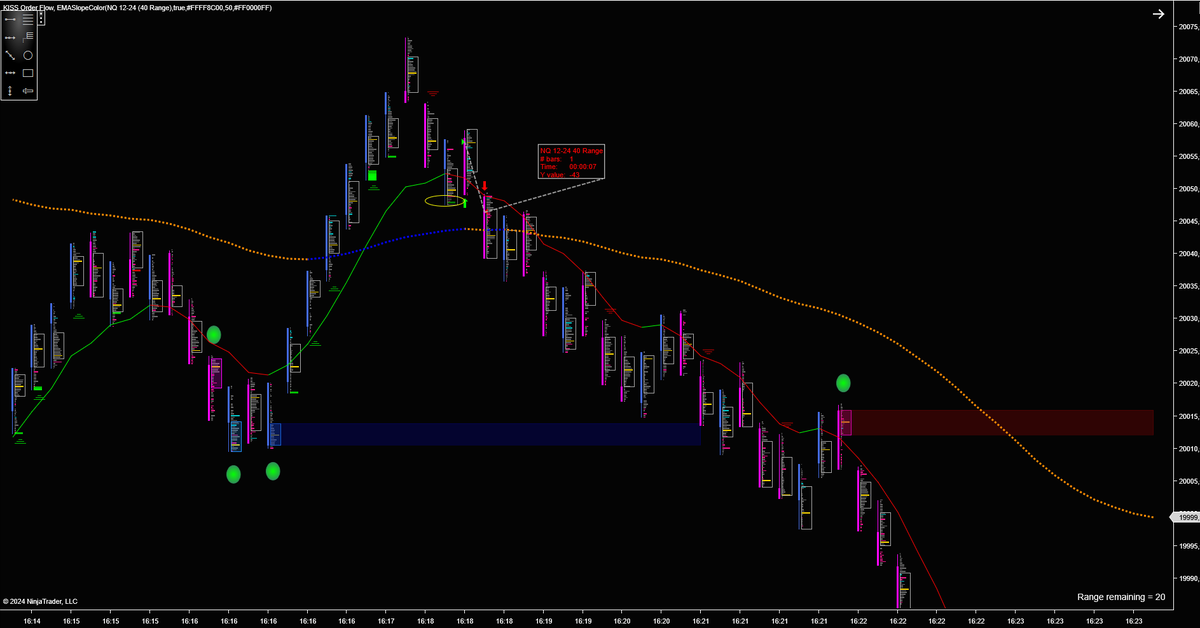
Task: Select the red down arrow marker on chart
Action: [485, 186]
